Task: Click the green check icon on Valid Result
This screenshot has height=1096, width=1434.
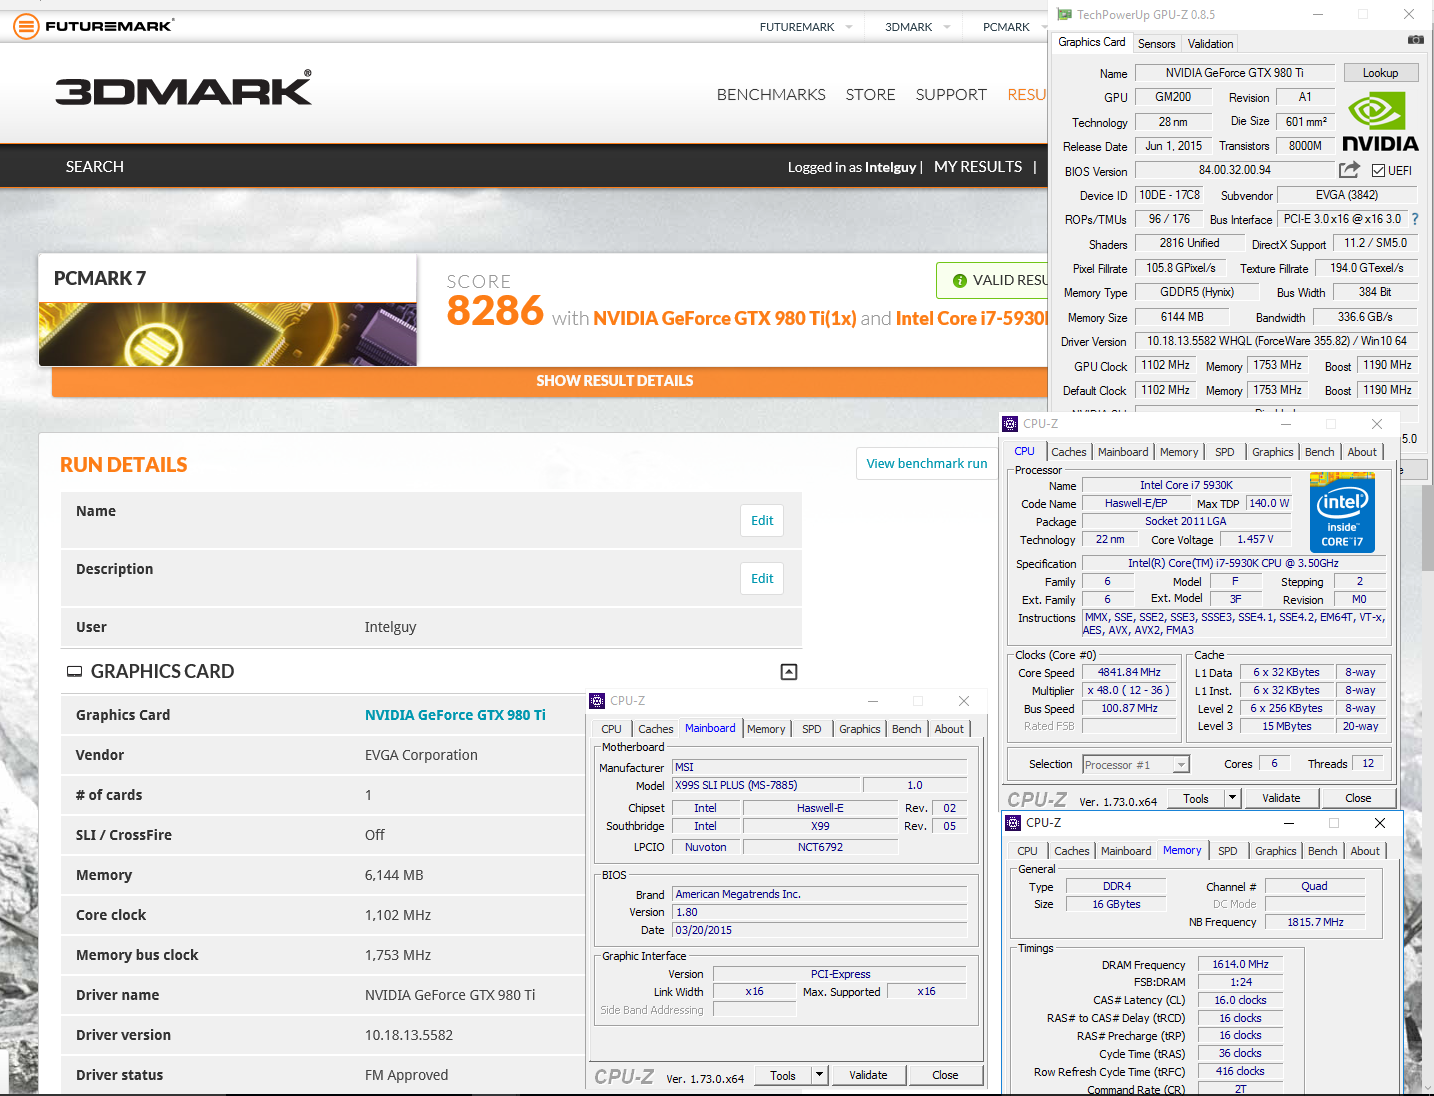Action: click(x=960, y=281)
